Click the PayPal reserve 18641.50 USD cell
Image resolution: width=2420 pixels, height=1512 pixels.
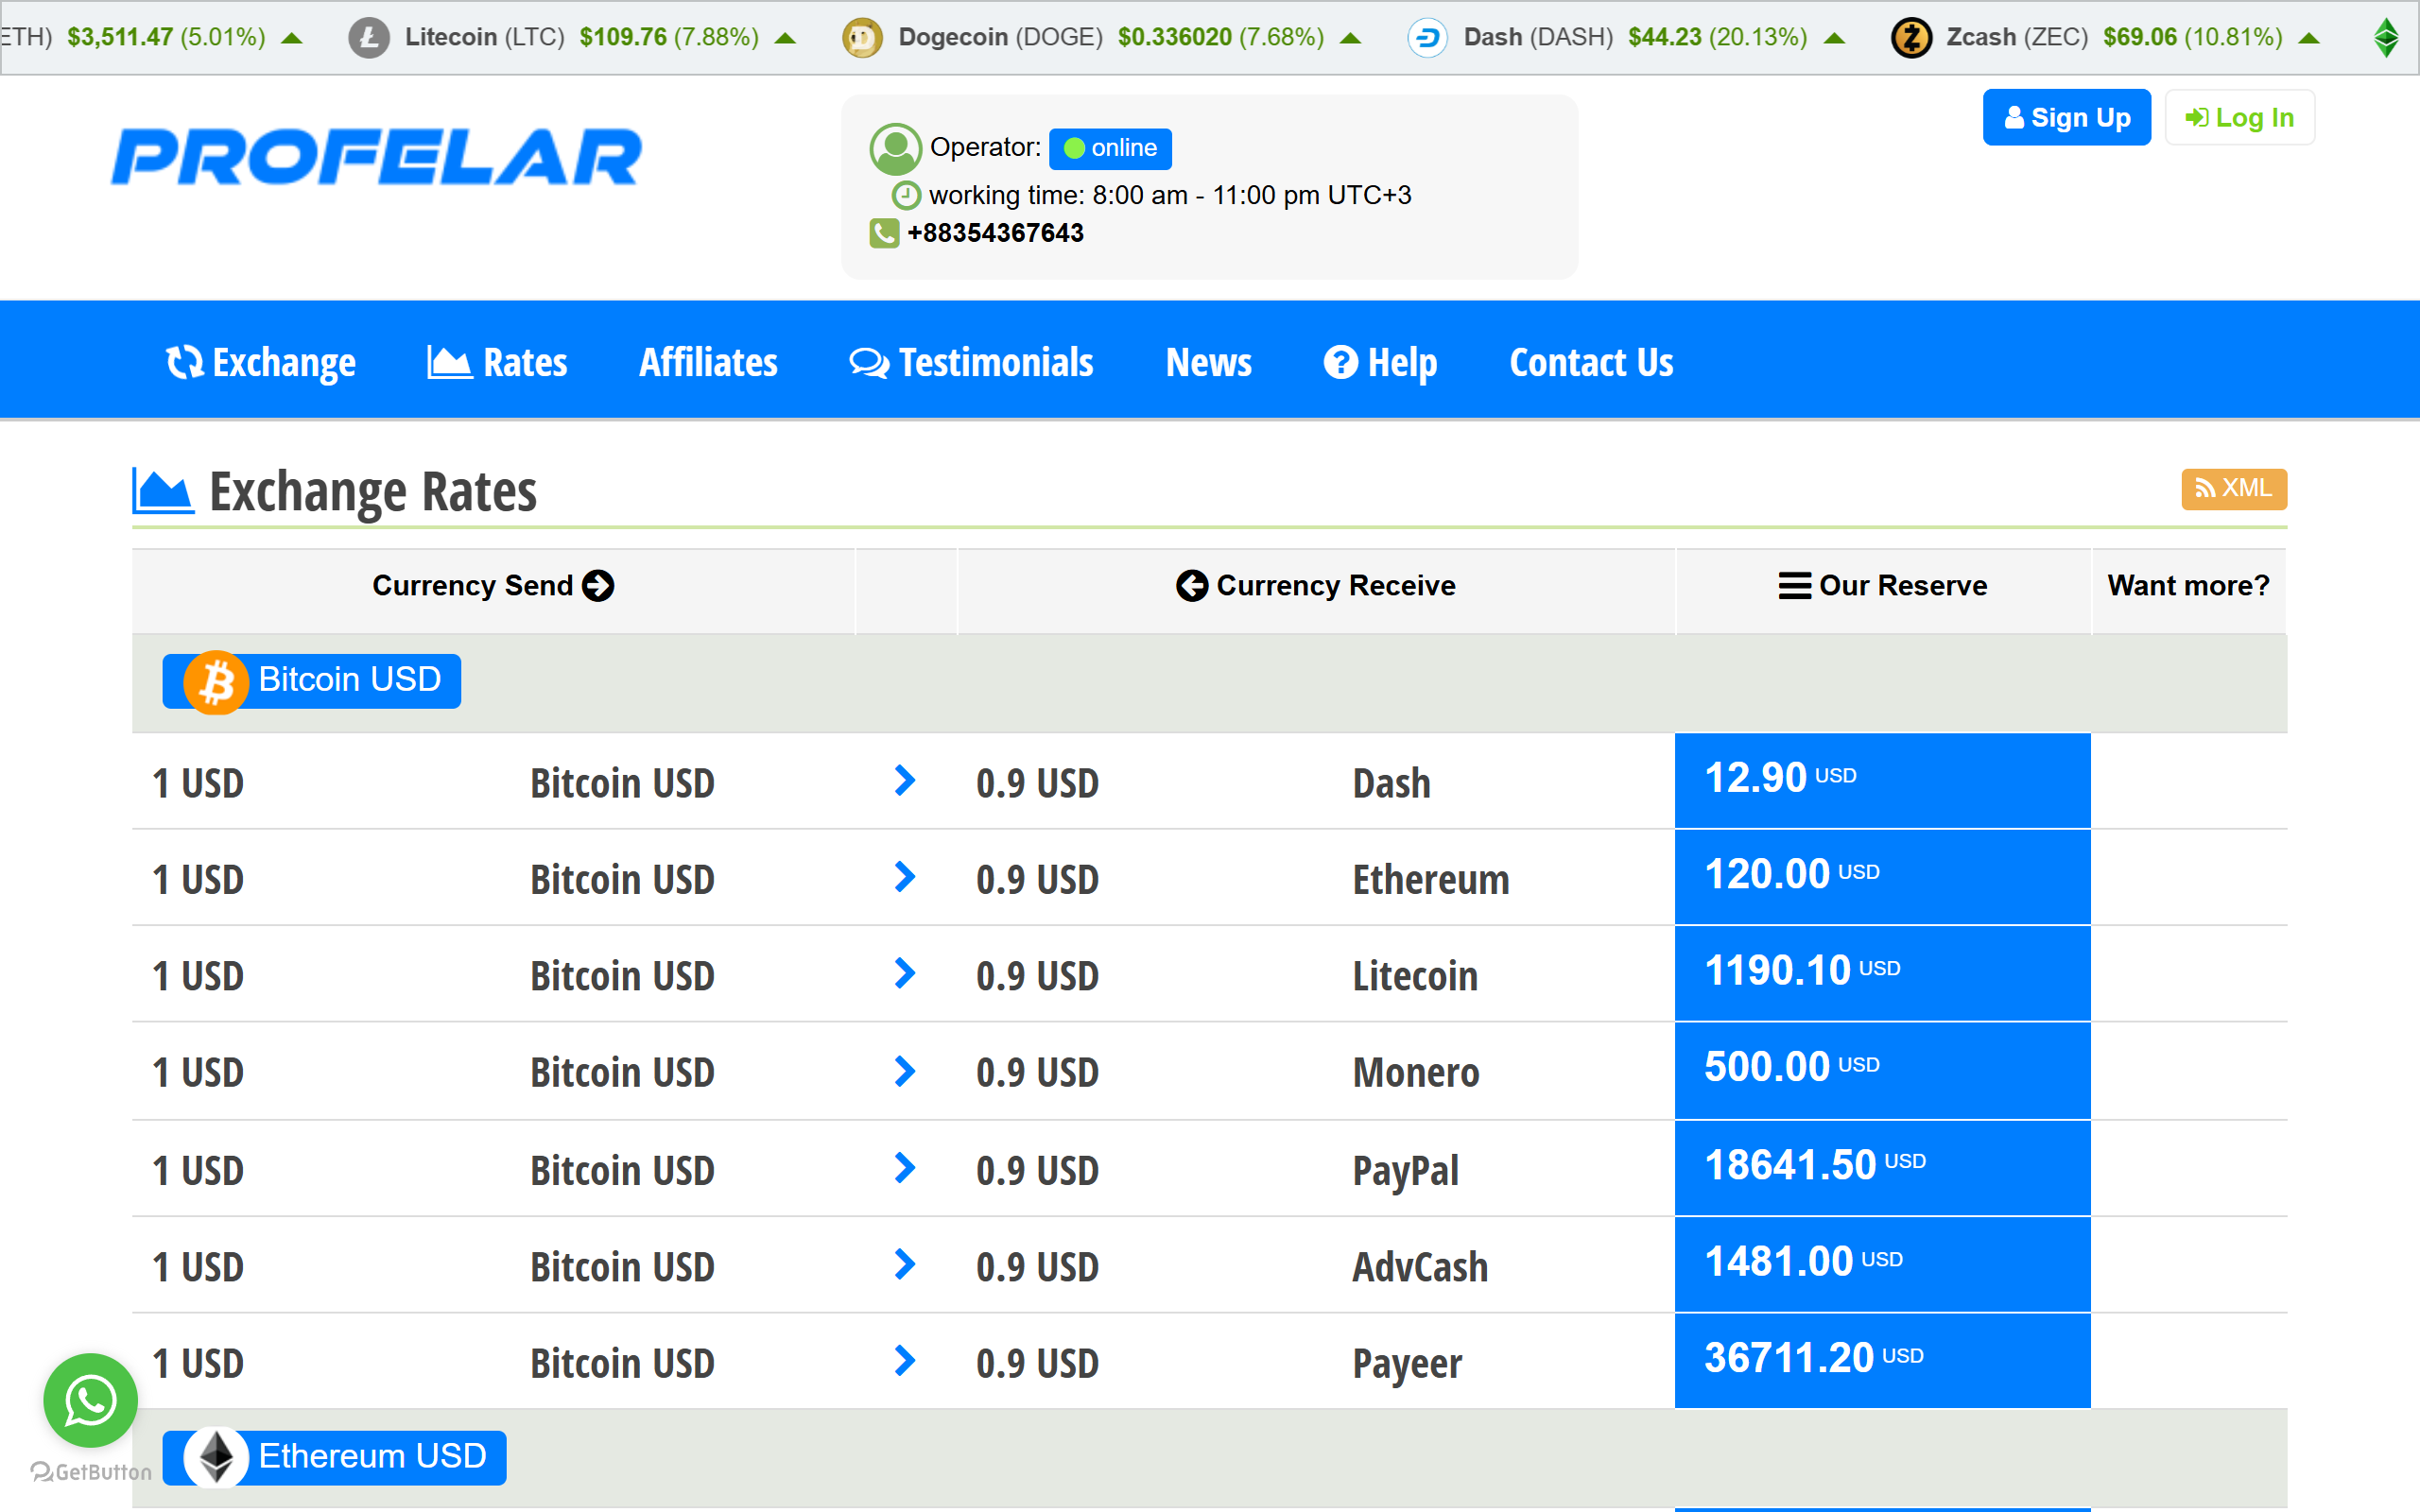point(1882,1167)
